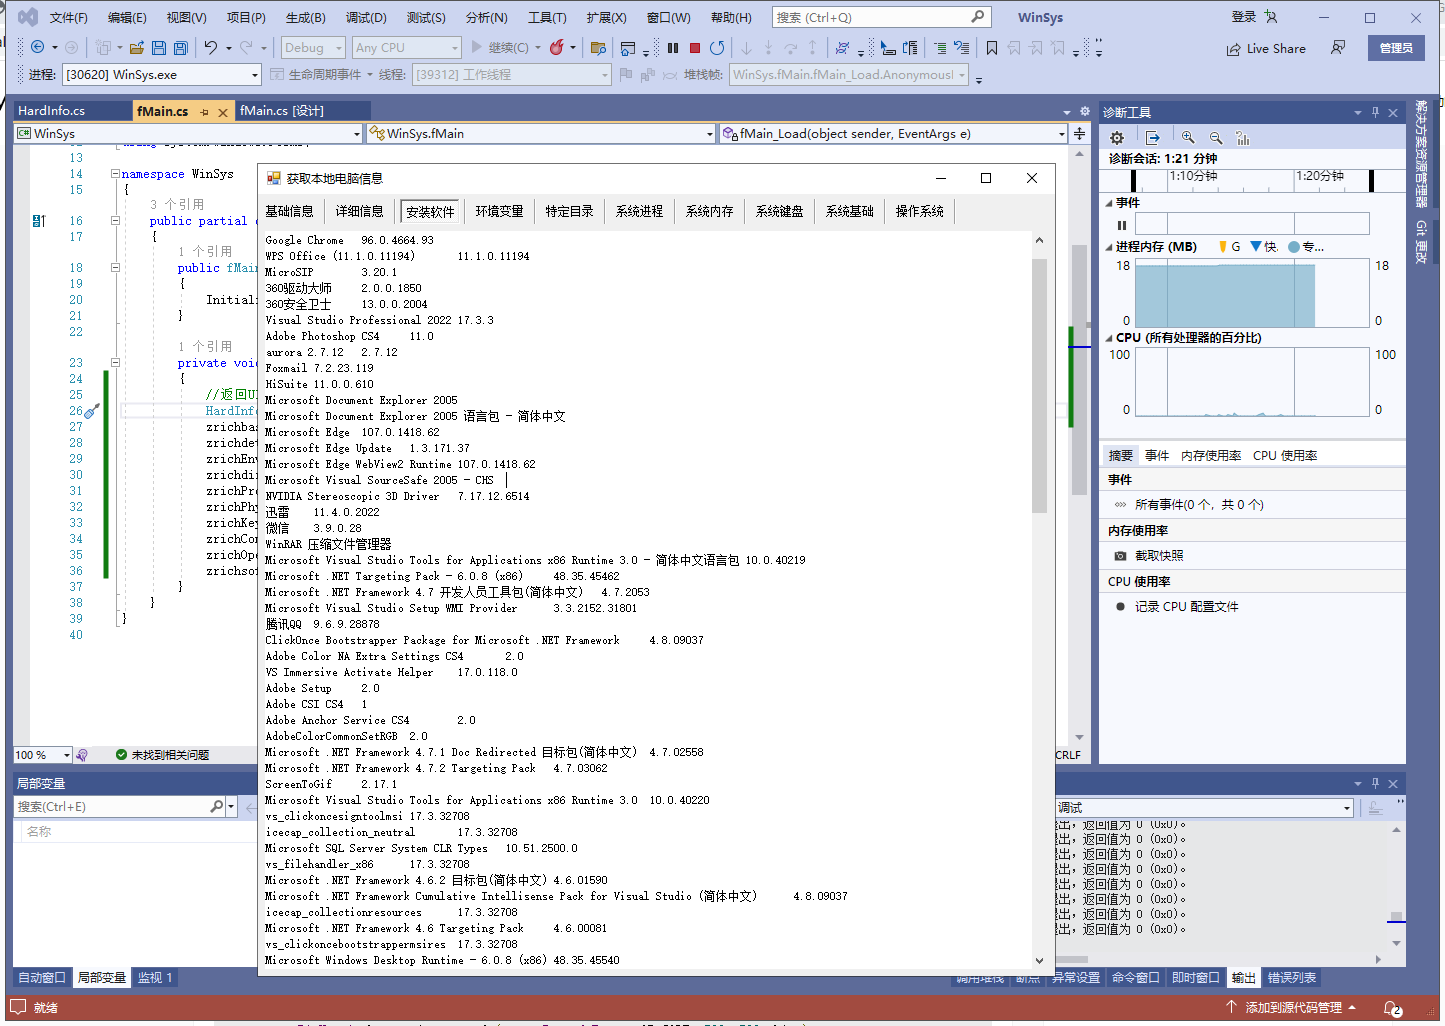Collapse the namespace WinSys code block
The image size is (1445, 1026).
click(115, 174)
